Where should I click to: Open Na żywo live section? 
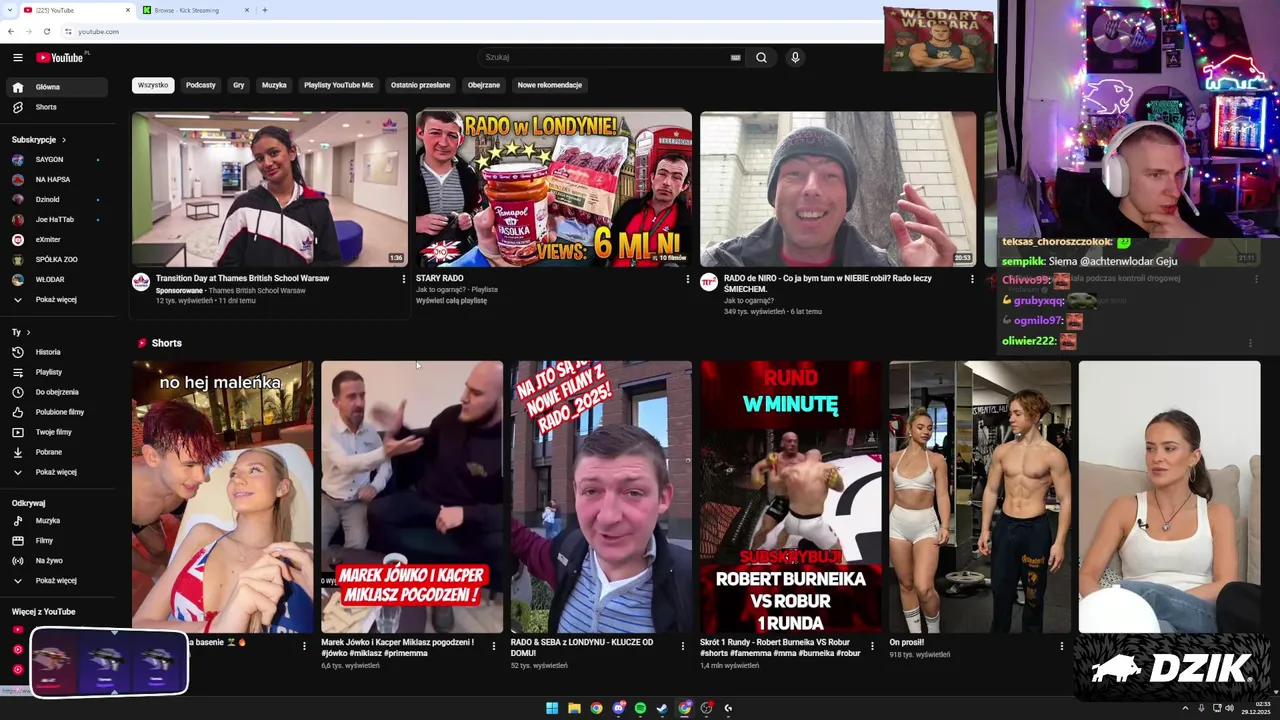(56, 561)
